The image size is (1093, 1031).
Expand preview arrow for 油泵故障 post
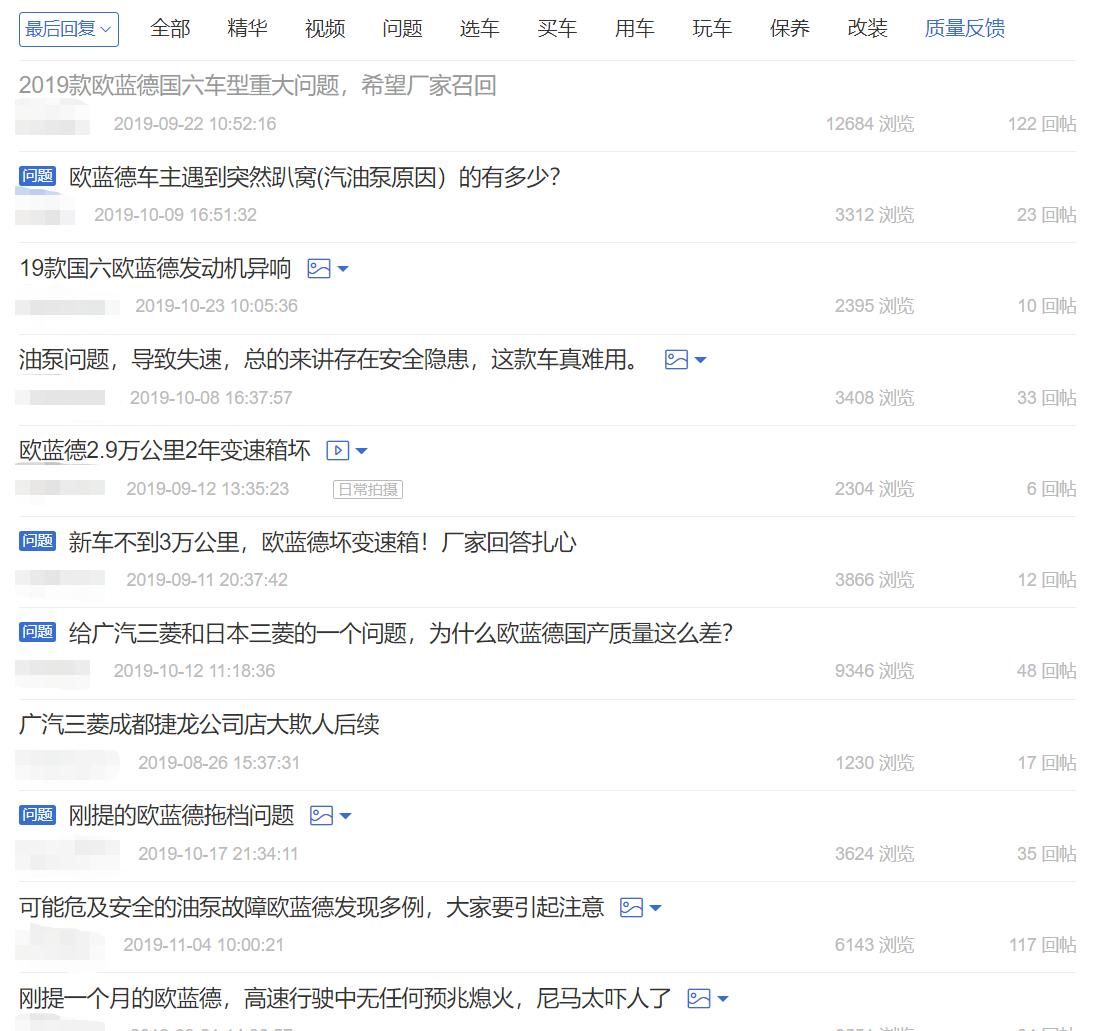point(655,908)
